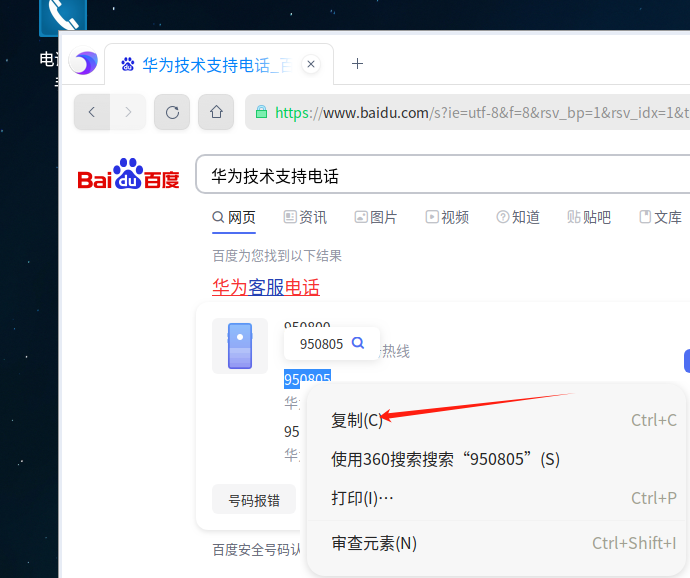Switch to 图片 search tab

coord(376,217)
